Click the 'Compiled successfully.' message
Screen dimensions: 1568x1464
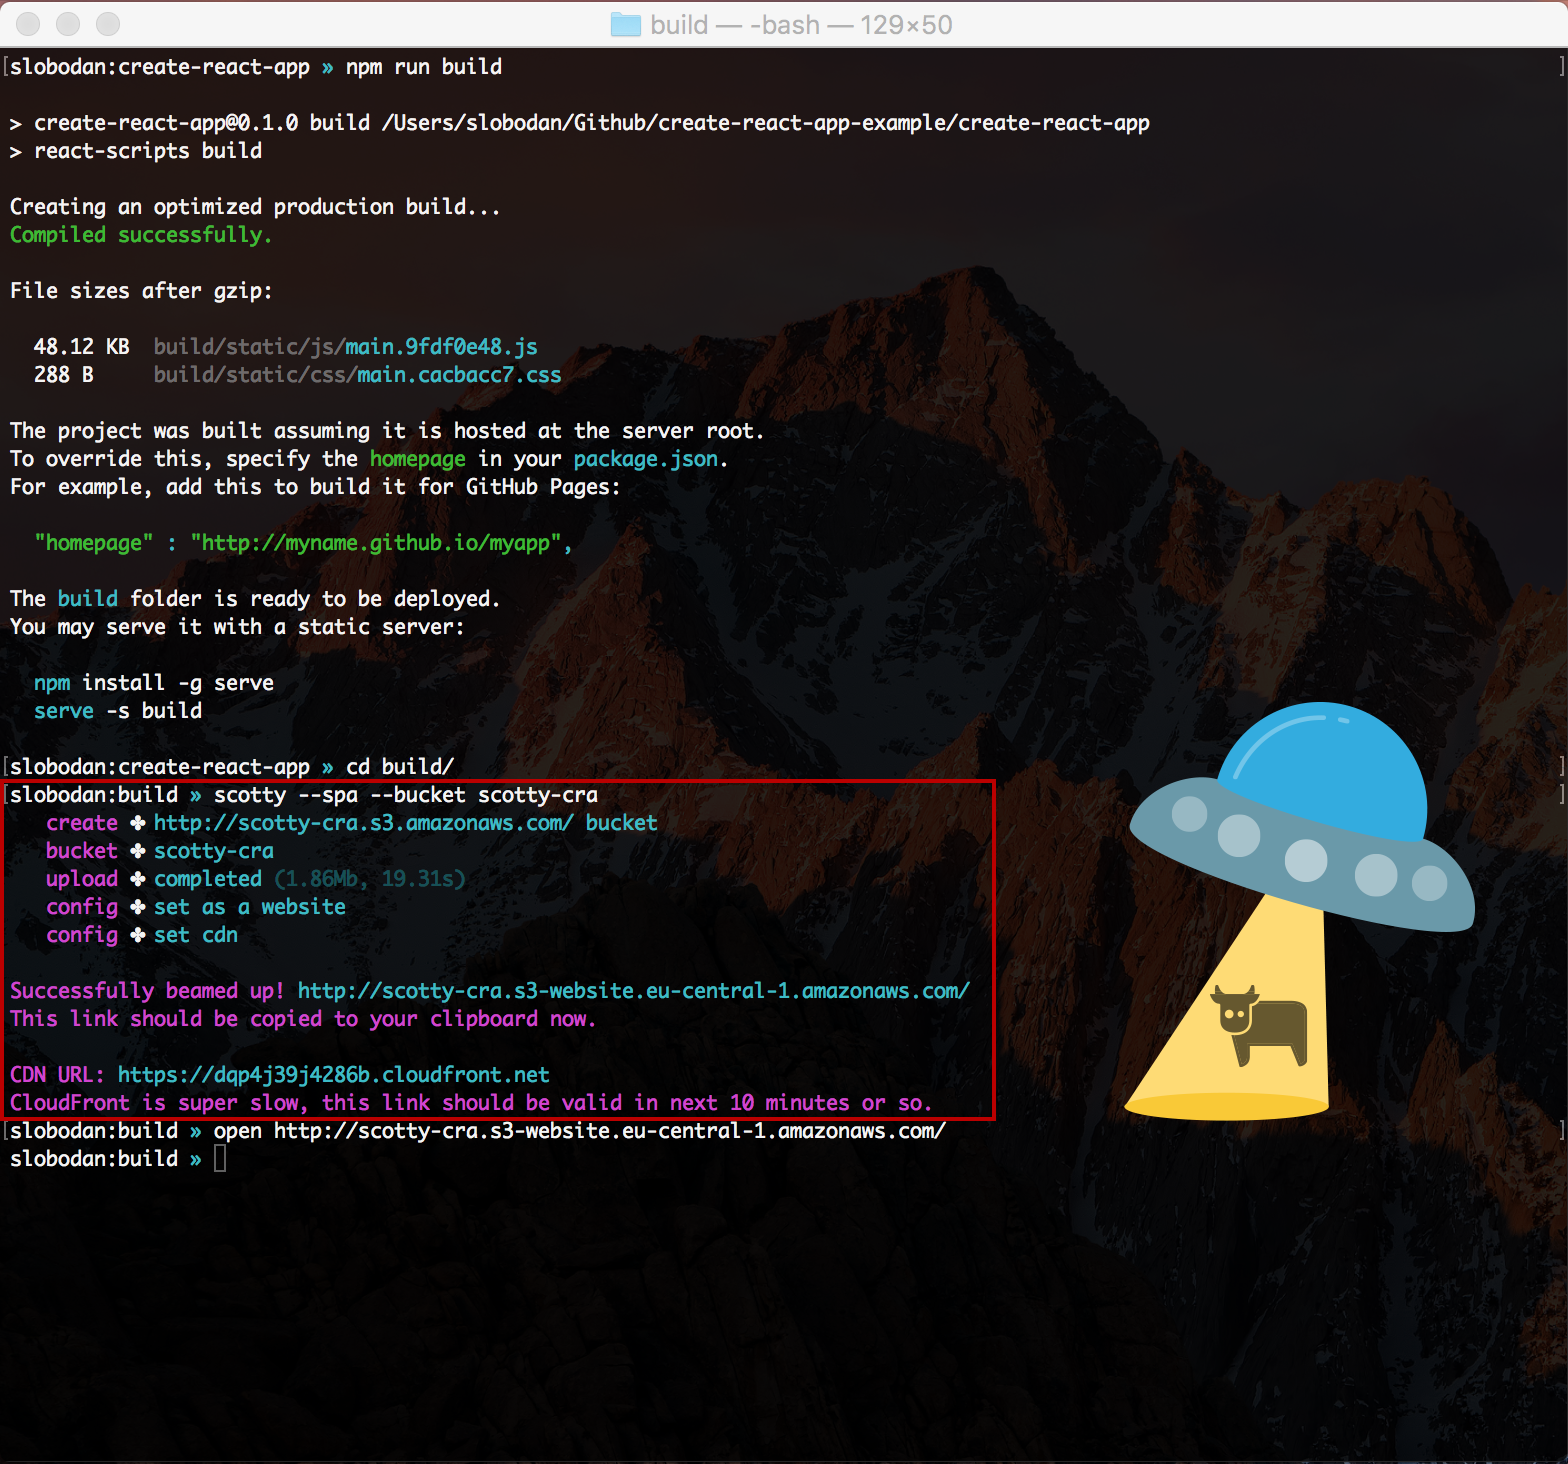pyautogui.click(x=141, y=235)
